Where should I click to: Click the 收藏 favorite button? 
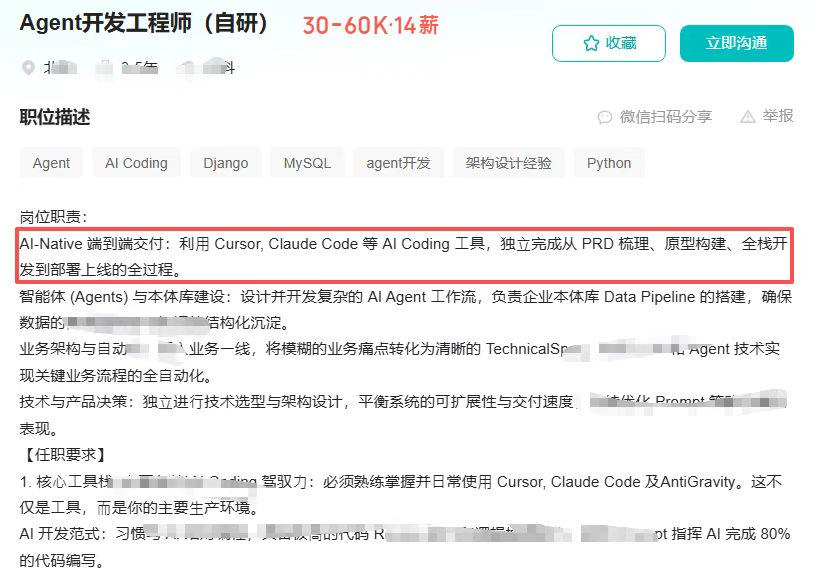coord(609,43)
